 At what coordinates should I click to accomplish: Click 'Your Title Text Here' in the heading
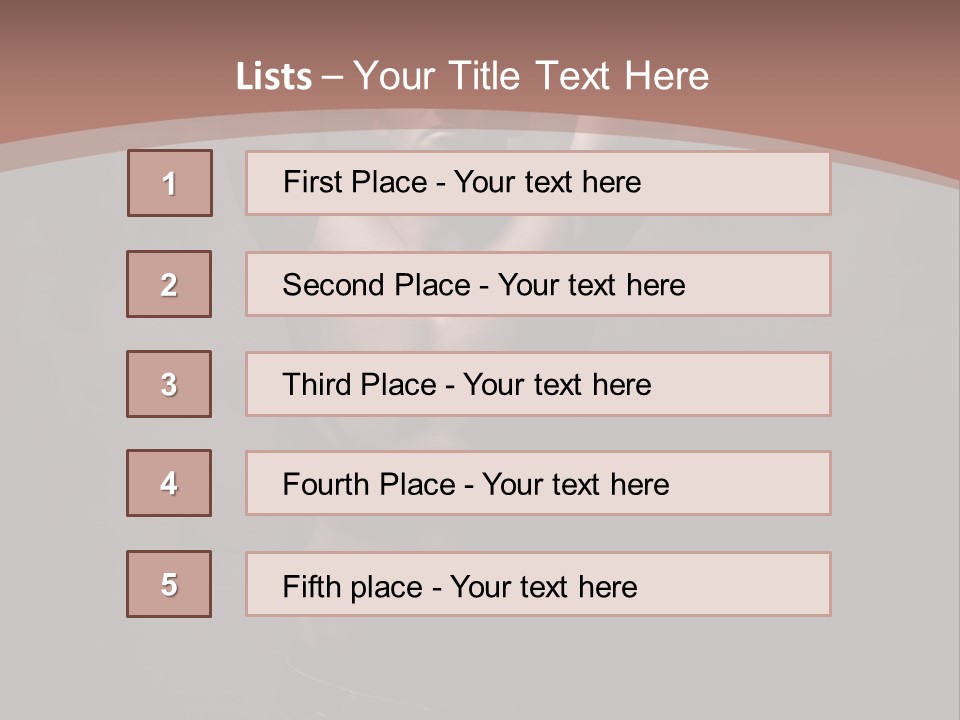(531, 76)
